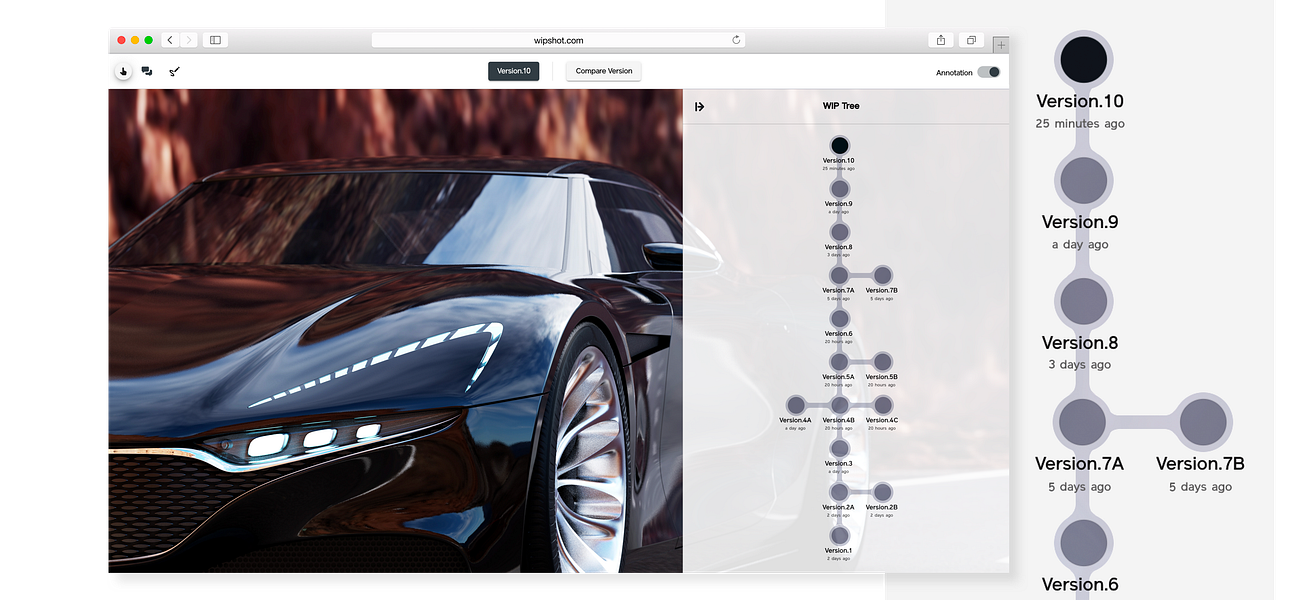Image resolution: width=1303 pixels, height=600 pixels.
Task: Select the Version.5B tree node
Action: (882, 362)
